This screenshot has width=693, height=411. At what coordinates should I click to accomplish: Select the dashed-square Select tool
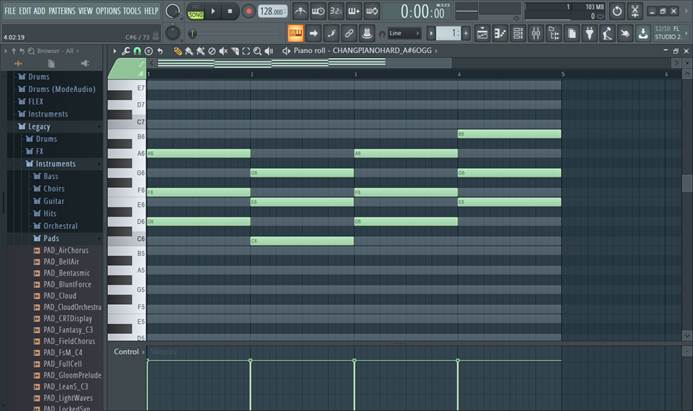click(246, 51)
